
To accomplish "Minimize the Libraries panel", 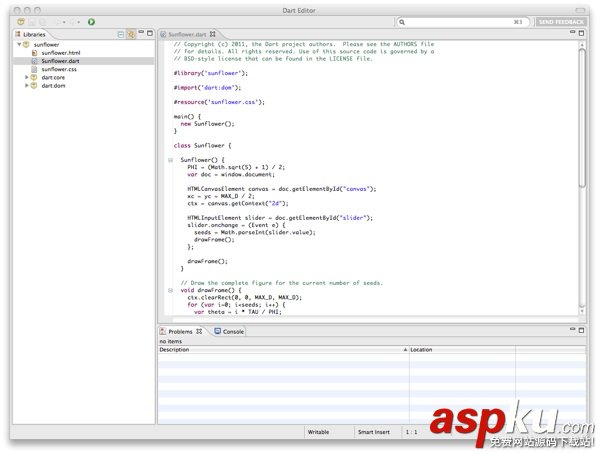I will pos(141,32).
